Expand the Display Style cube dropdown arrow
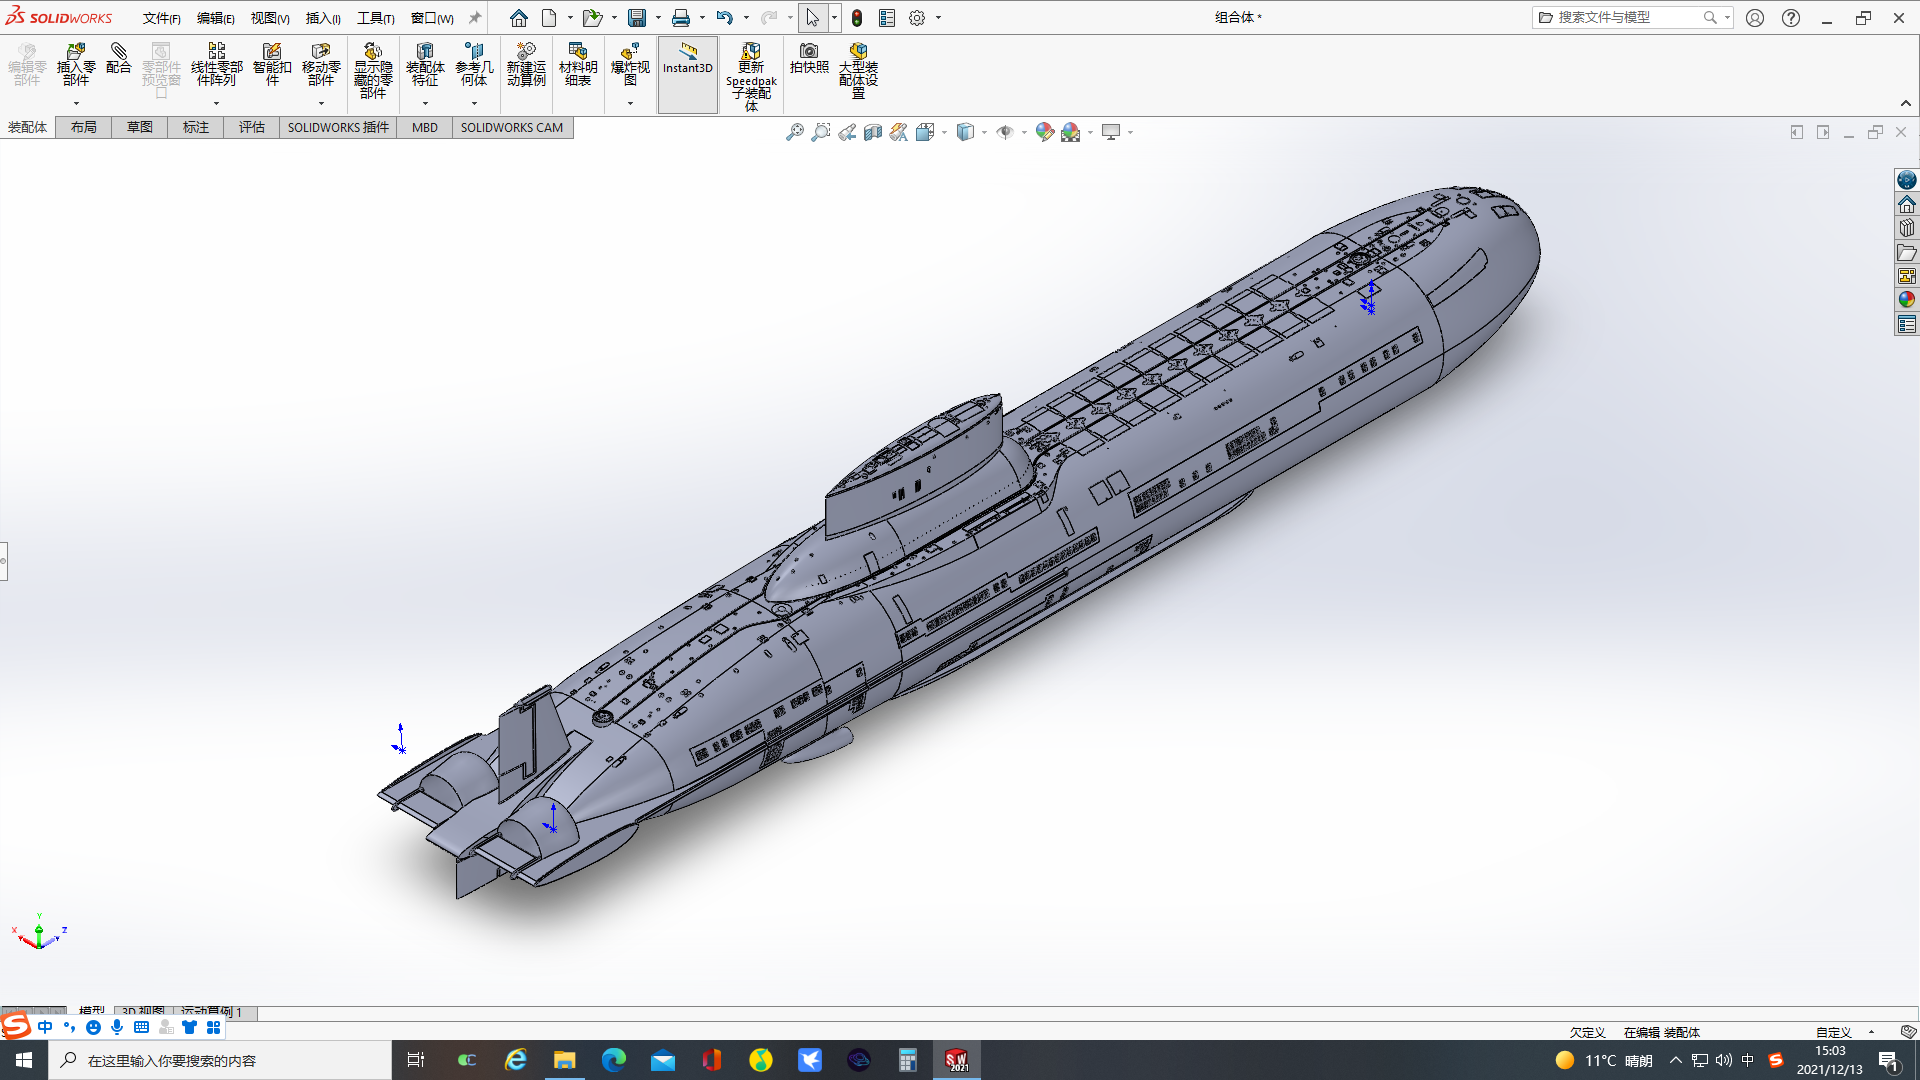Viewport: 1920px width, 1080px height. coord(984,133)
